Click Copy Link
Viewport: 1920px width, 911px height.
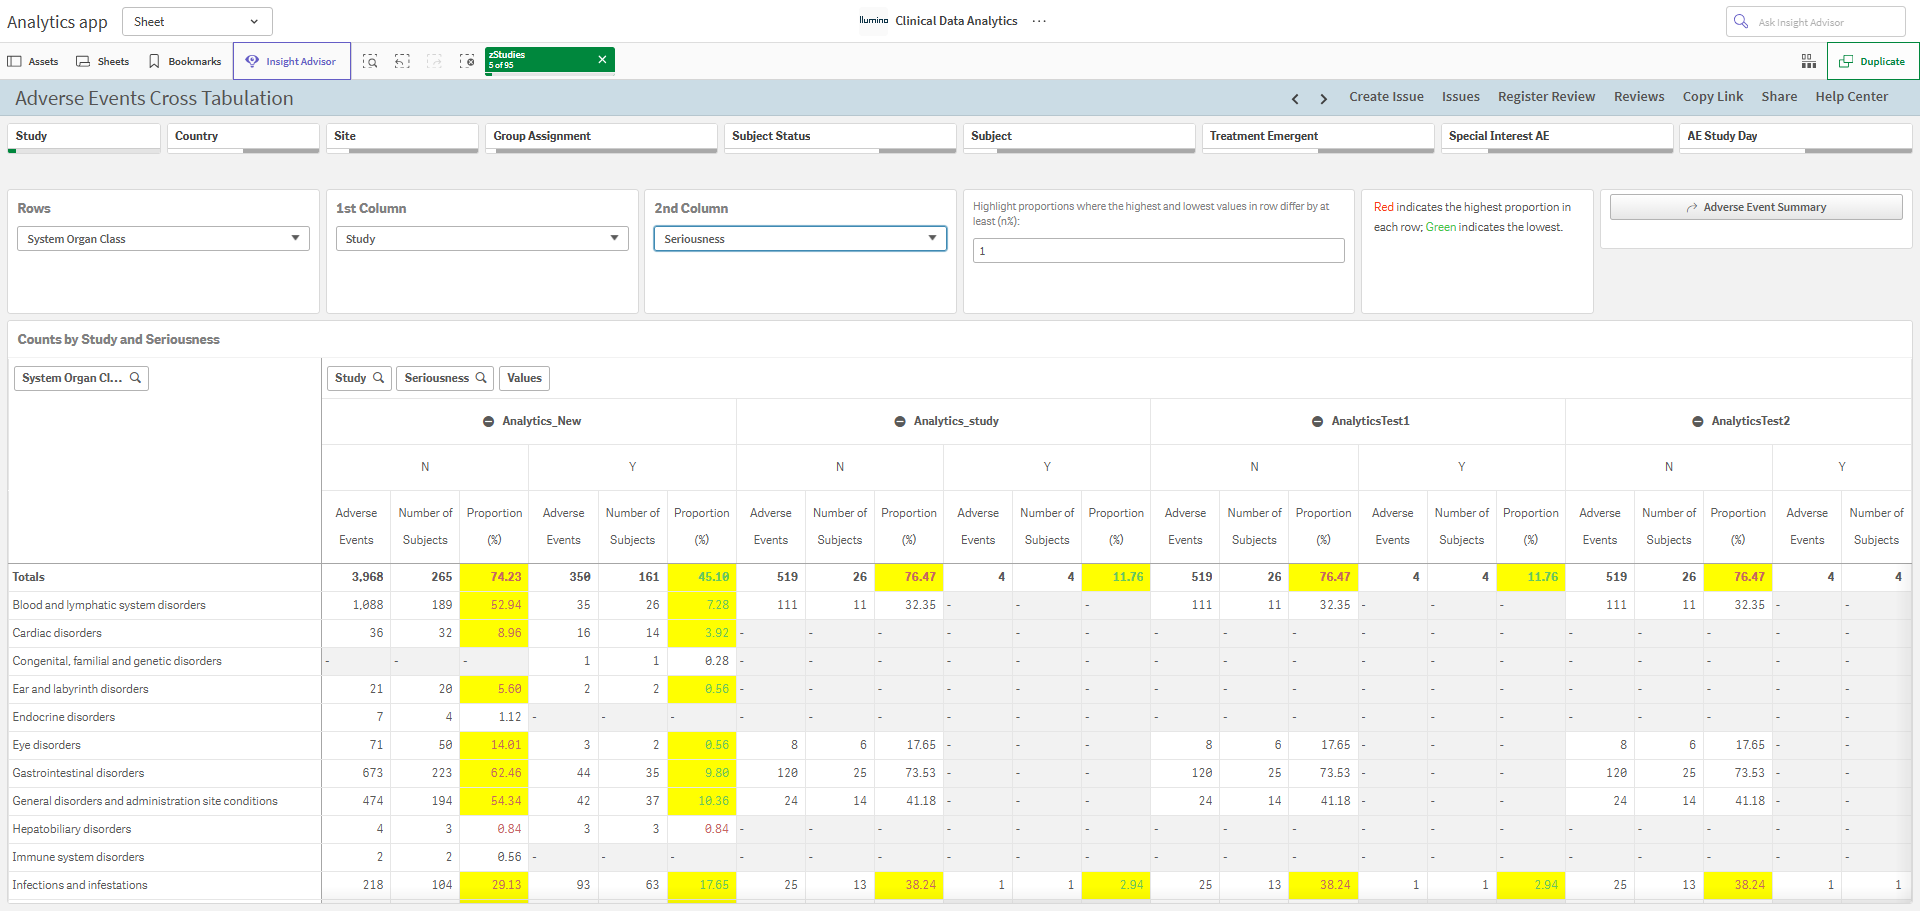[x=1712, y=97]
